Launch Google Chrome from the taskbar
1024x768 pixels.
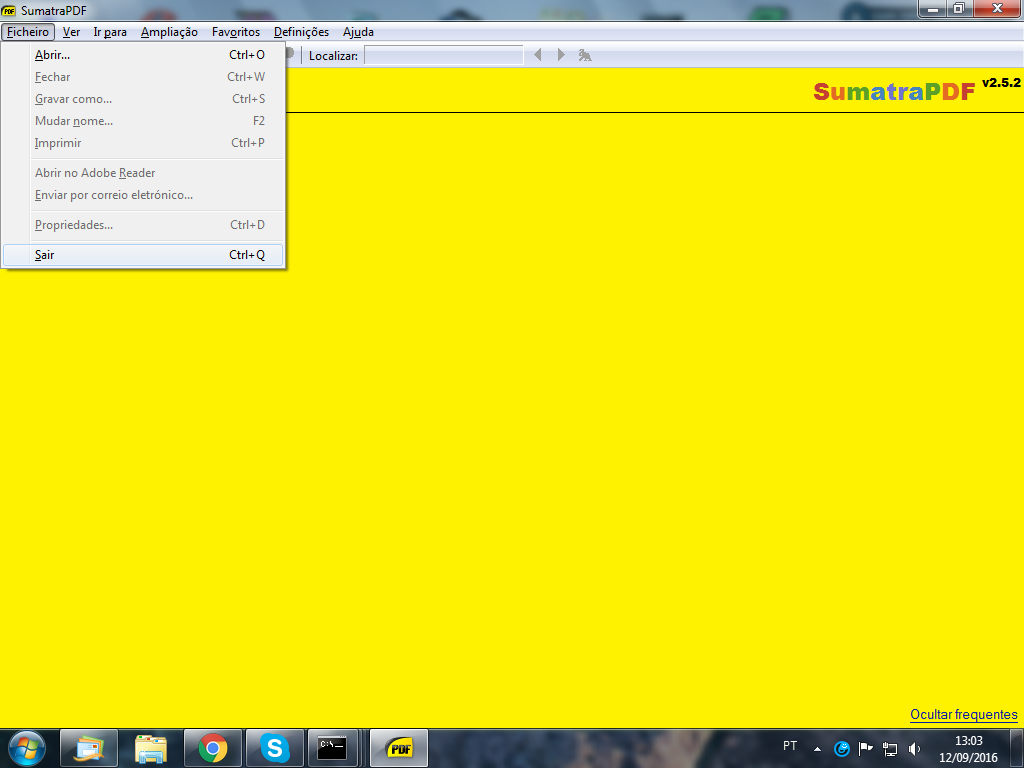[x=213, y=748]
